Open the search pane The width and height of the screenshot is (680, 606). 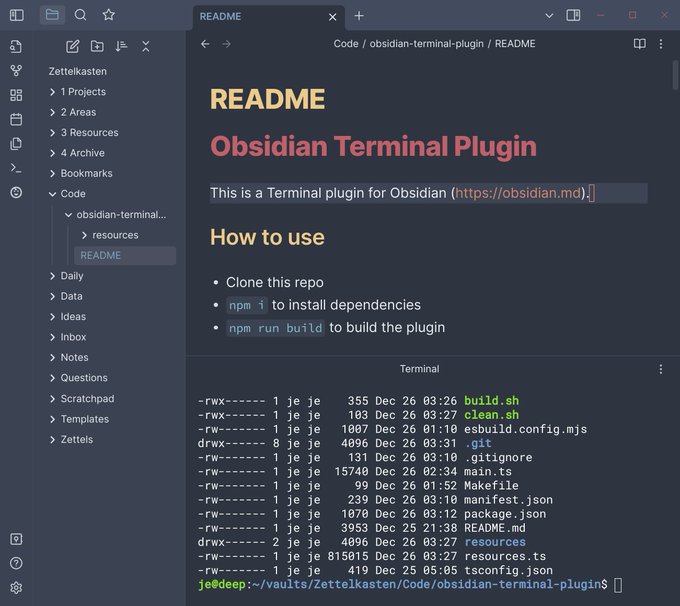[x=80, y=15]
